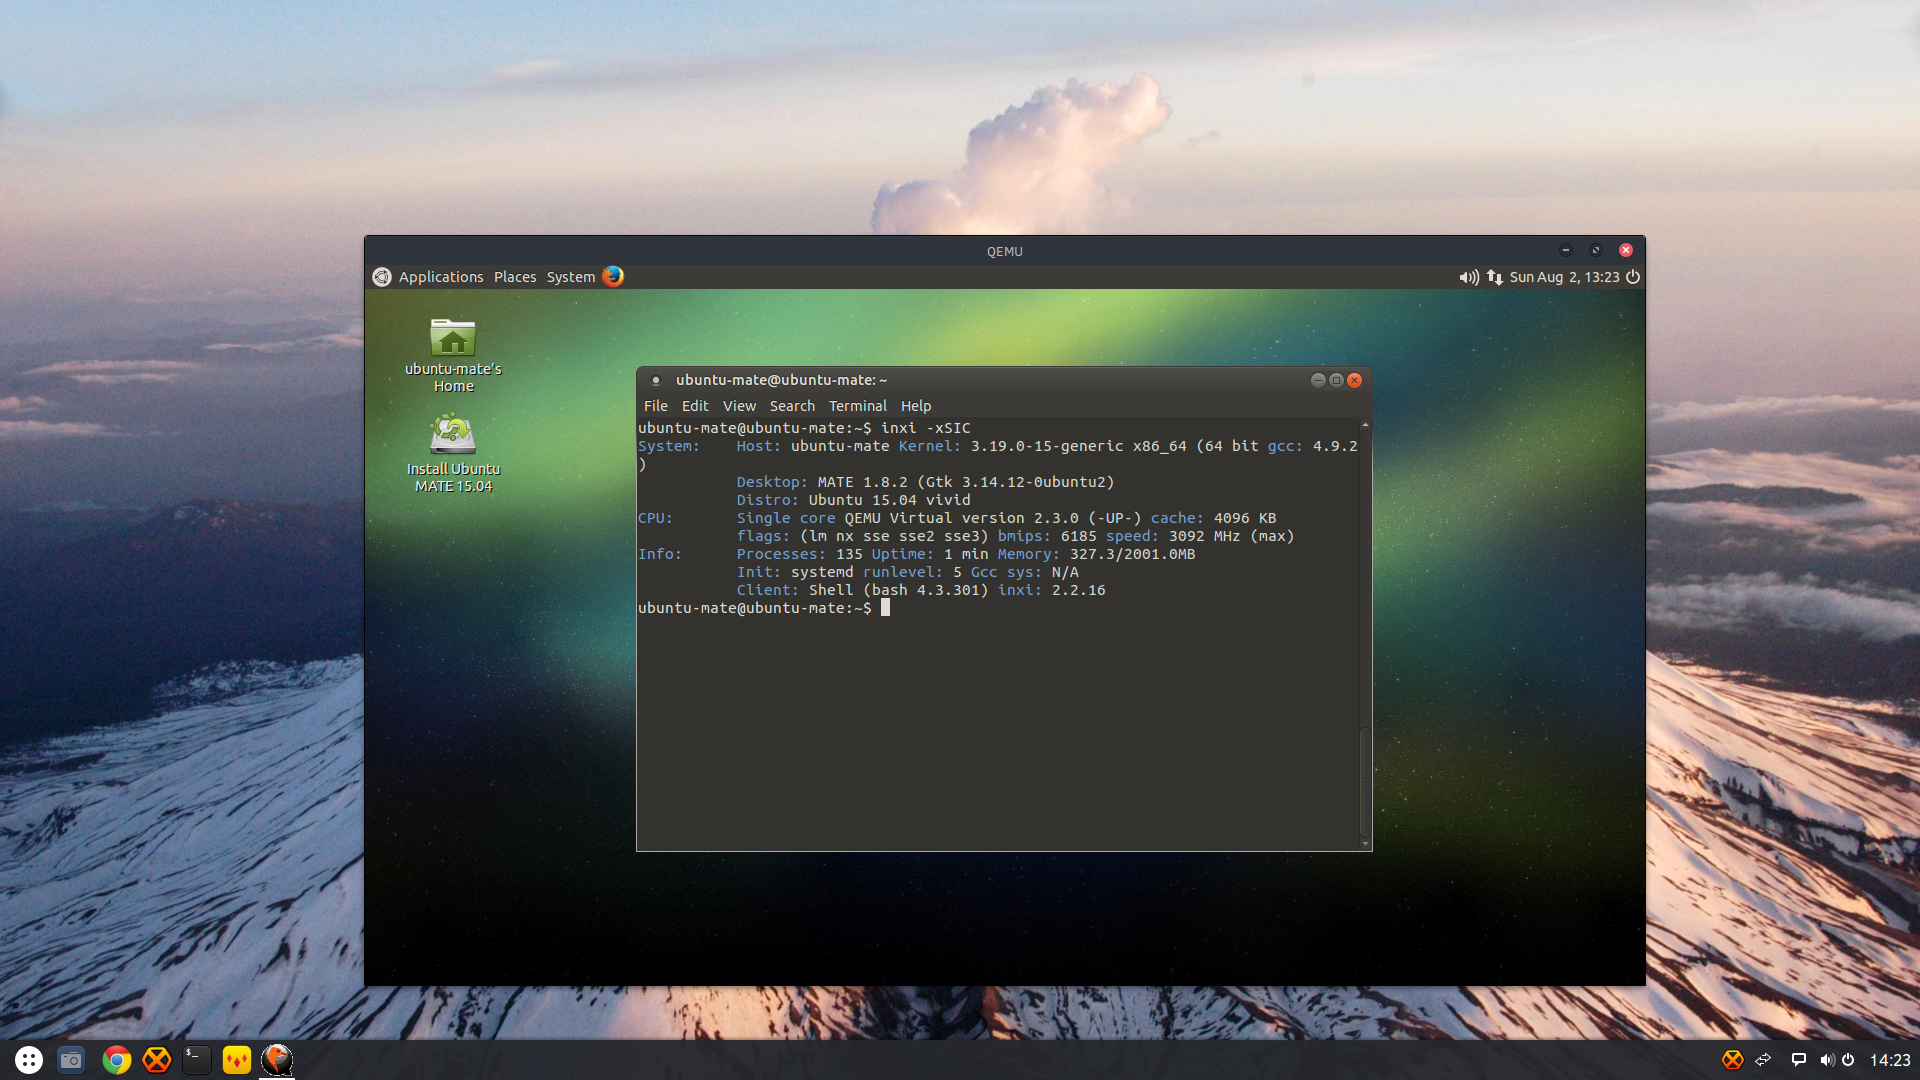Open the System menu in guest panel

coord(571,277)
